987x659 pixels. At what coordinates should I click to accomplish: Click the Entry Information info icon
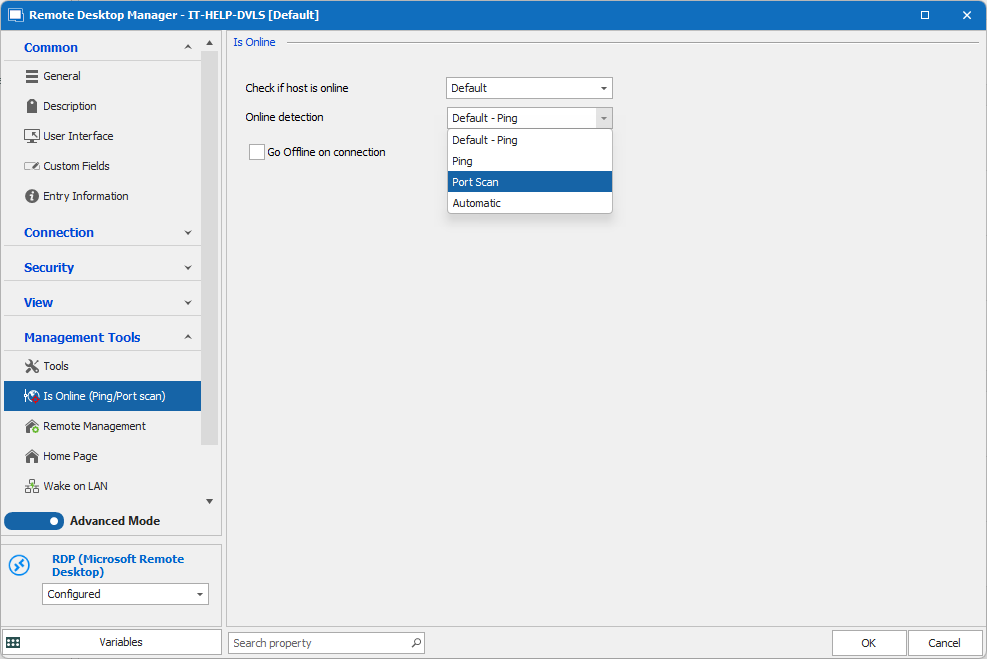coord(32,196)
